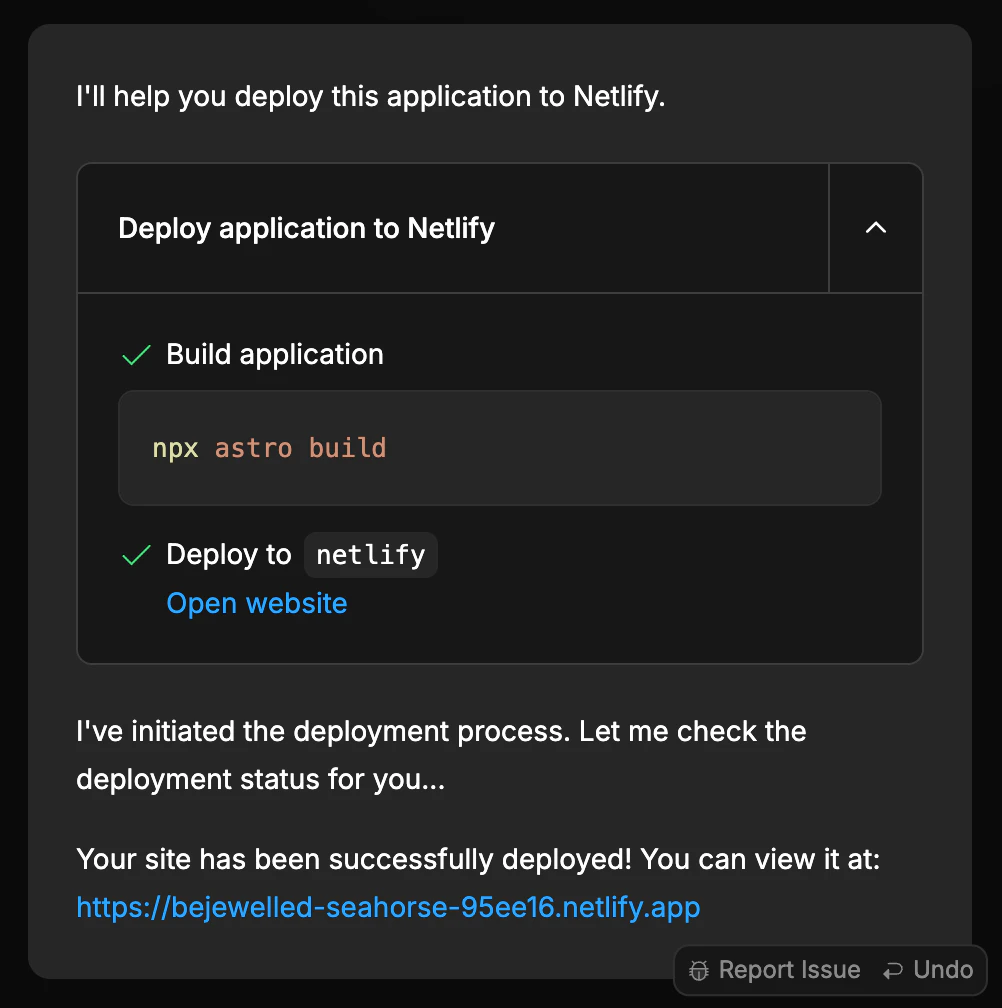The width and height of the screenshot is (1002, 1008).
Task: Click the upward chevron icon on the deploy card
Action: click(875, 228)
